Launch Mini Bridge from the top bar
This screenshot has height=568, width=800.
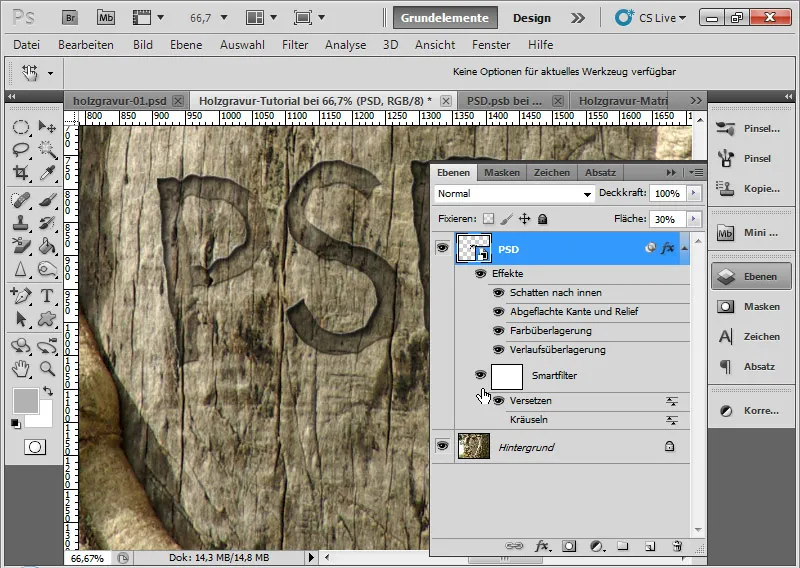click(x=106, y=18)
